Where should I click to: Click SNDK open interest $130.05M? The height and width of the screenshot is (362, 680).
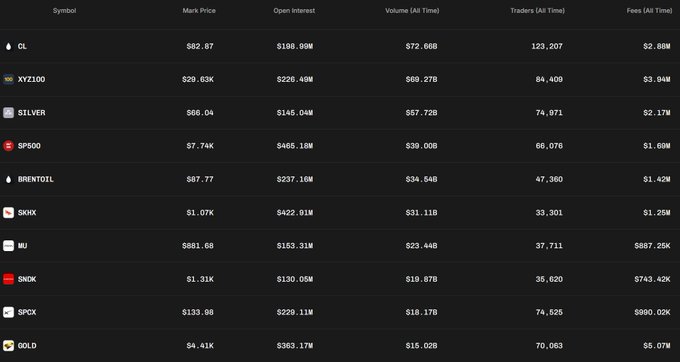pyautogui.click(x=295, y=279)
